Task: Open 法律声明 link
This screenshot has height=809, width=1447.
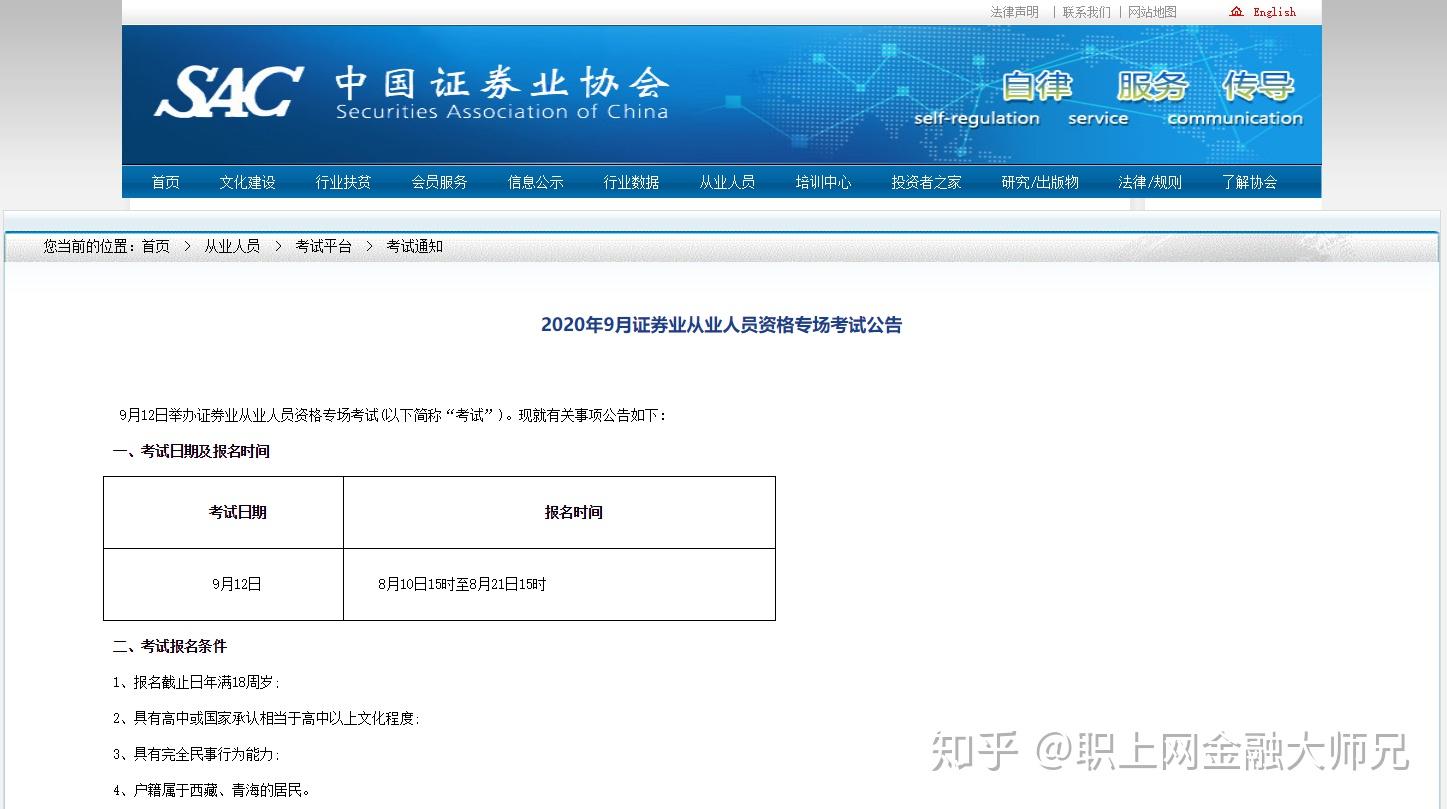Action: tap(1014, 12)
